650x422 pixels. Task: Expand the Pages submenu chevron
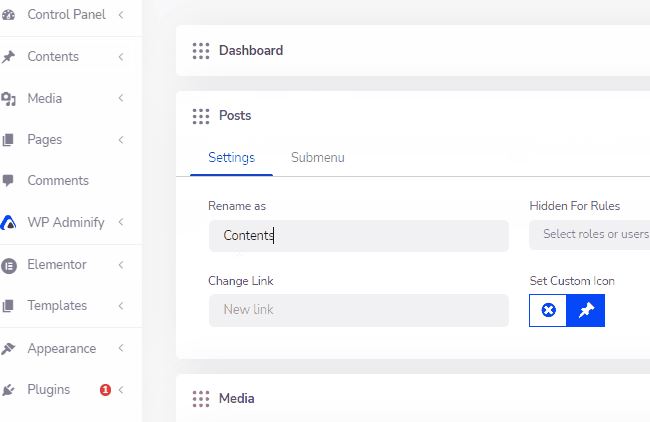point(121,140)
